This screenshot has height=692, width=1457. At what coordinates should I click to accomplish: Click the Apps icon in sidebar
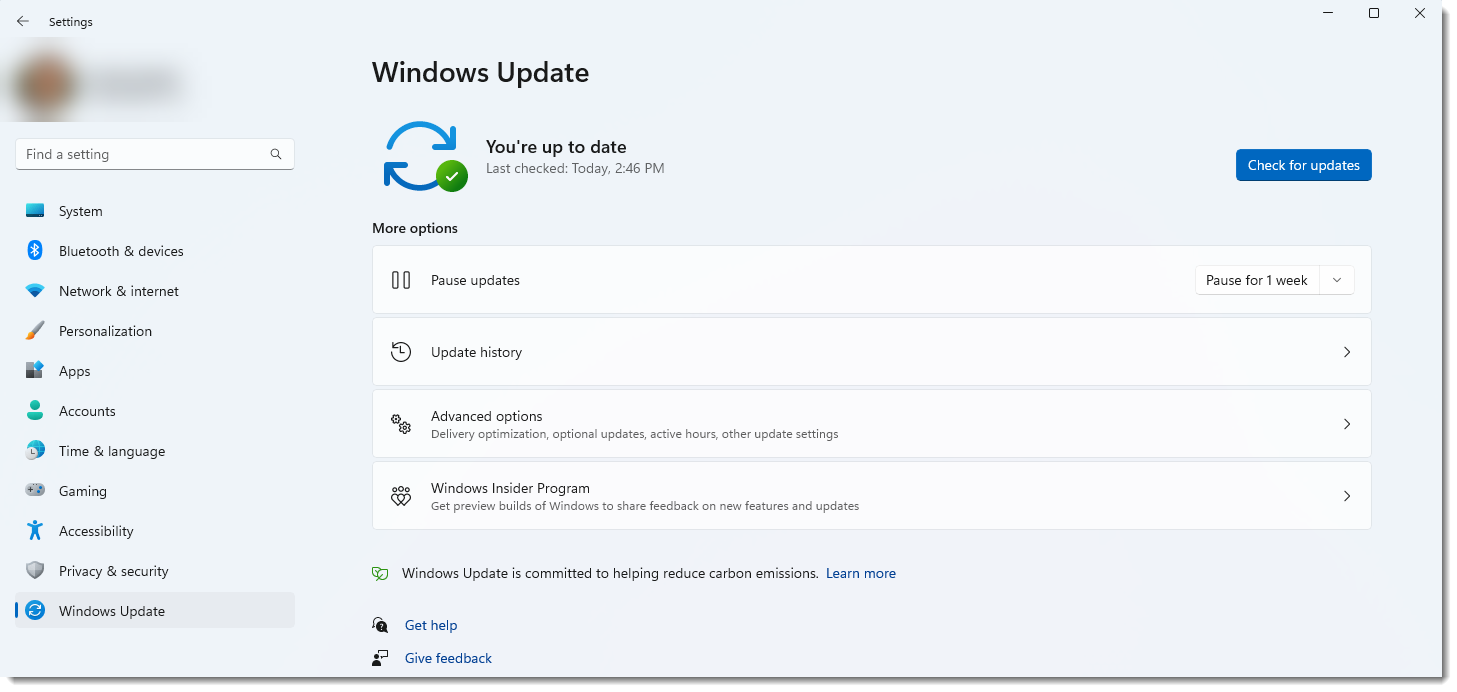35,371
